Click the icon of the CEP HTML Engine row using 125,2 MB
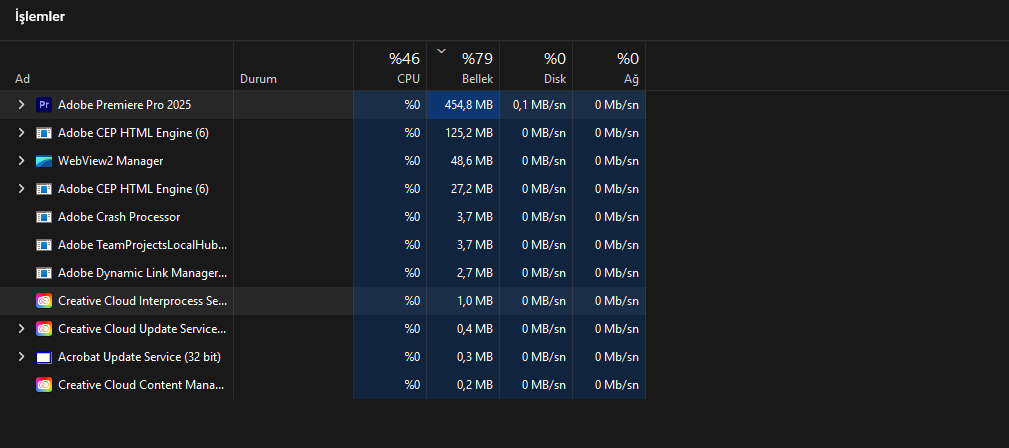 pyautogui.click(x=44, y=133)
